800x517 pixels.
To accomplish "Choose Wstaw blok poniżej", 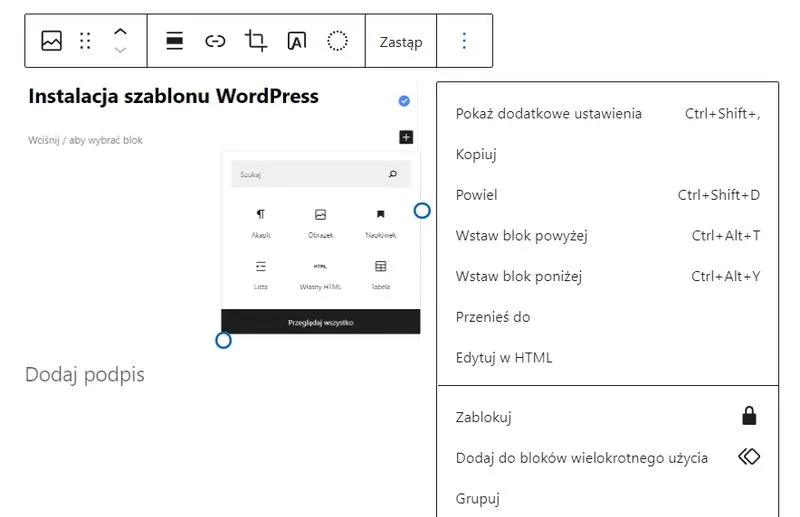I will pyautogui.click(x=608, y=277).
